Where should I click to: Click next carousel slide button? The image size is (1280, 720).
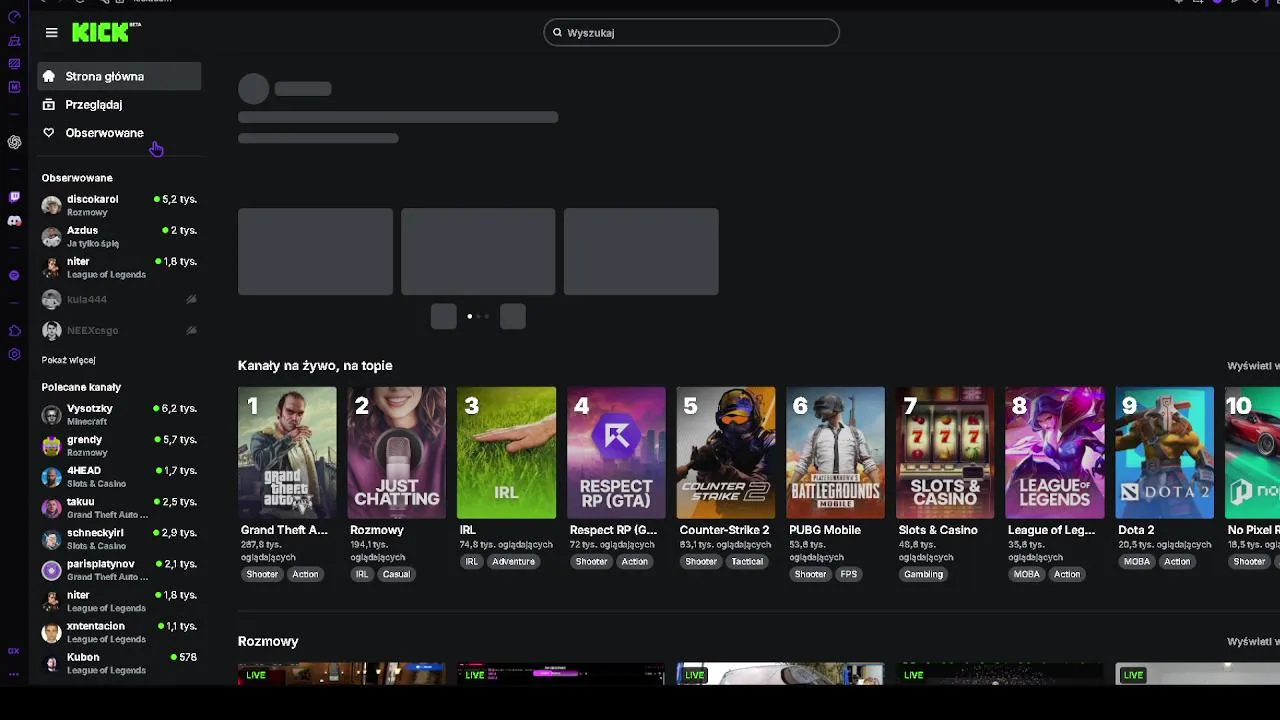(513, 316)
